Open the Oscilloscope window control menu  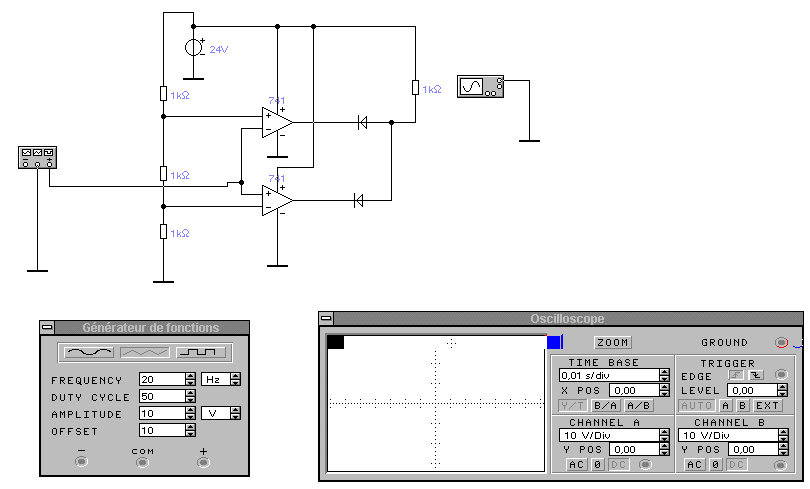point(325,319)
